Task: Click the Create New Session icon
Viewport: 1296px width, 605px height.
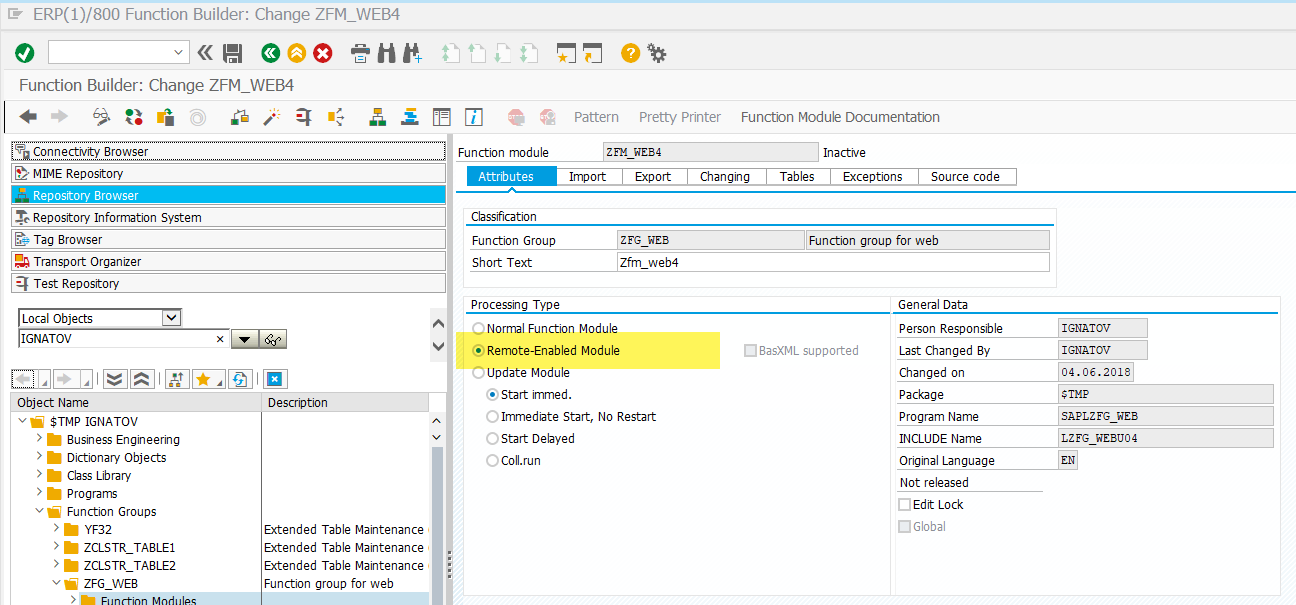Action: tap(567, 53)
